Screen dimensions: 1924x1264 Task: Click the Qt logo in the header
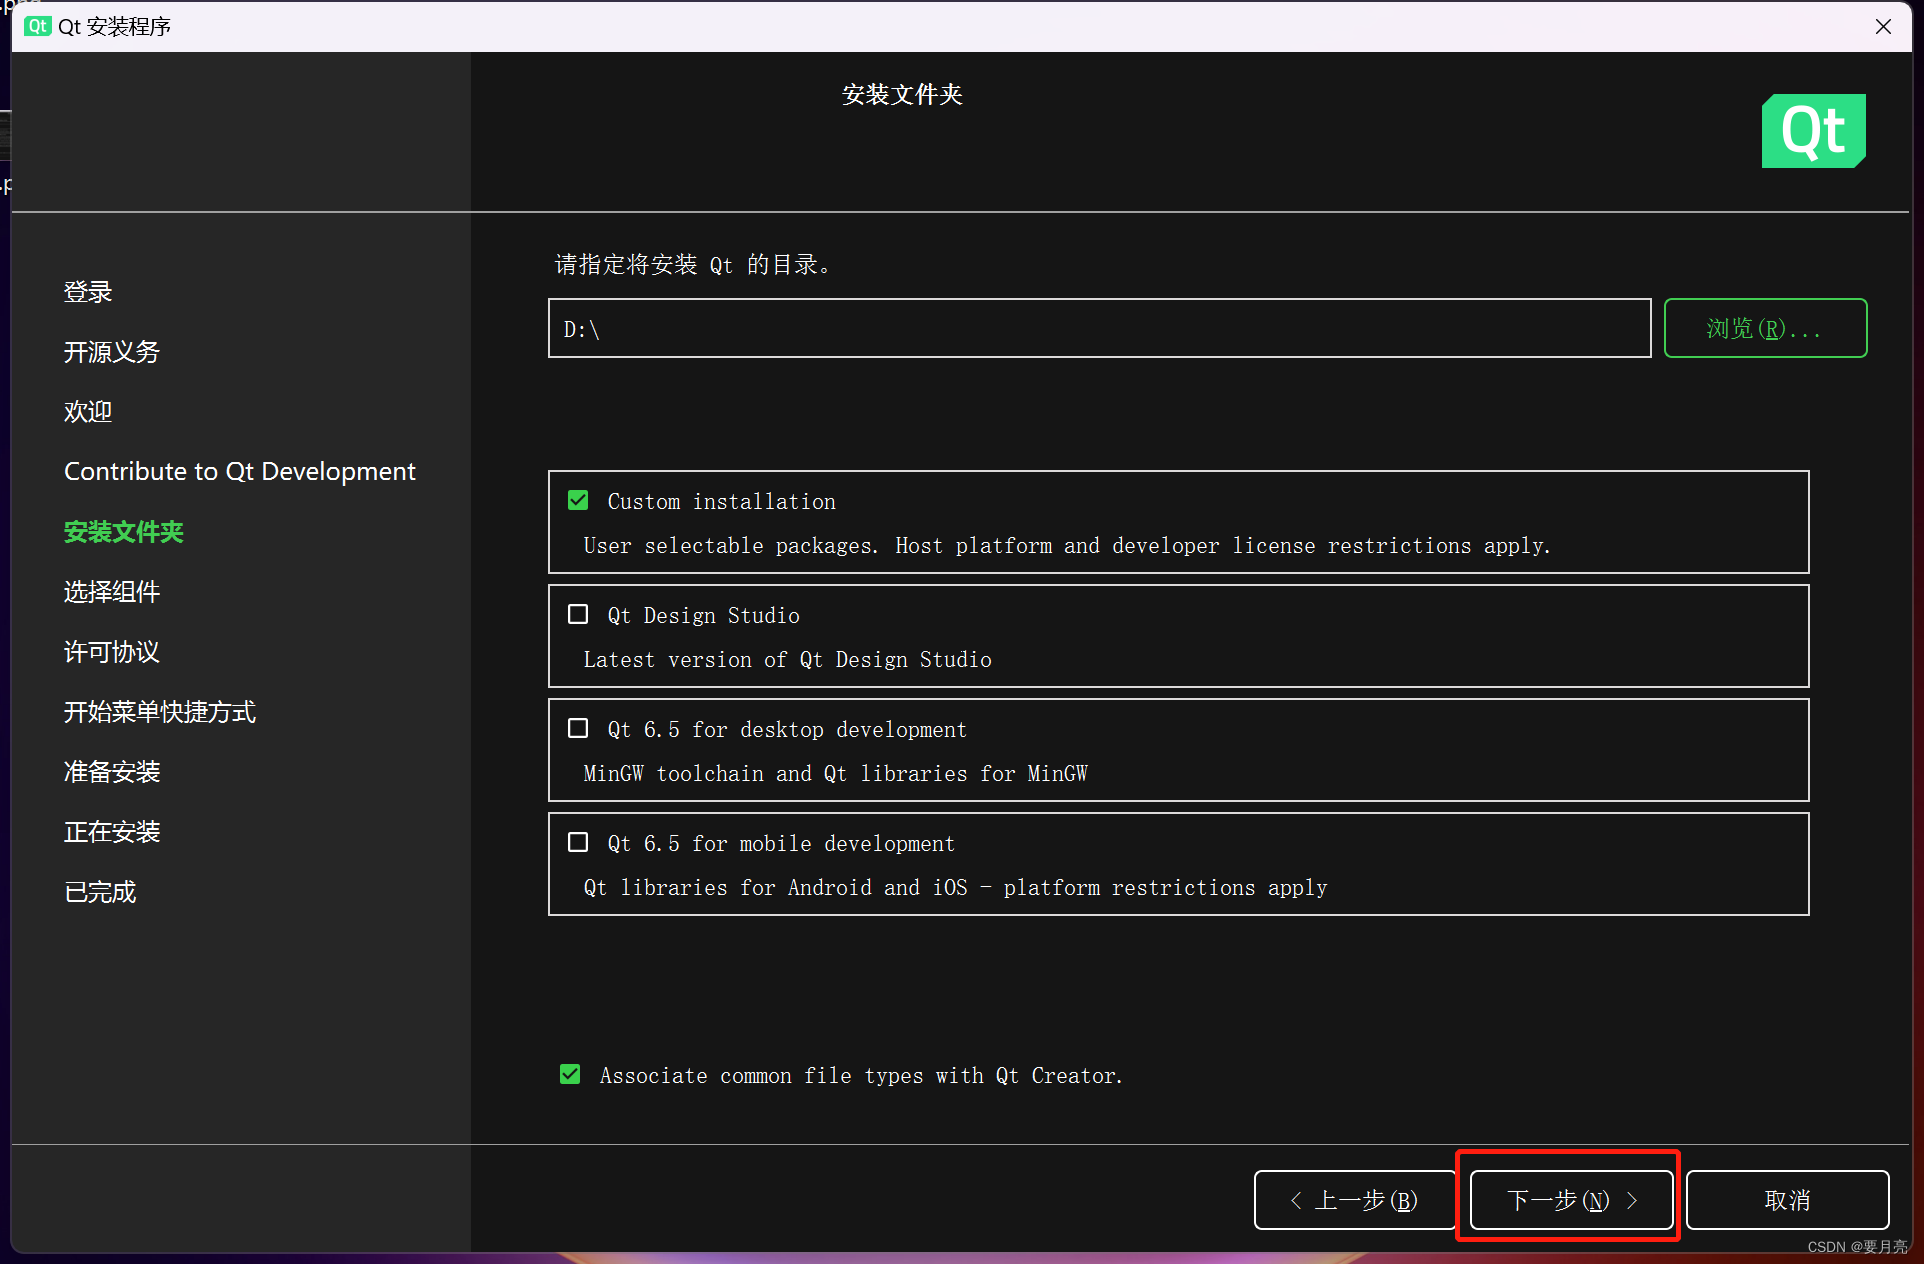click(x=1813, y=131)
